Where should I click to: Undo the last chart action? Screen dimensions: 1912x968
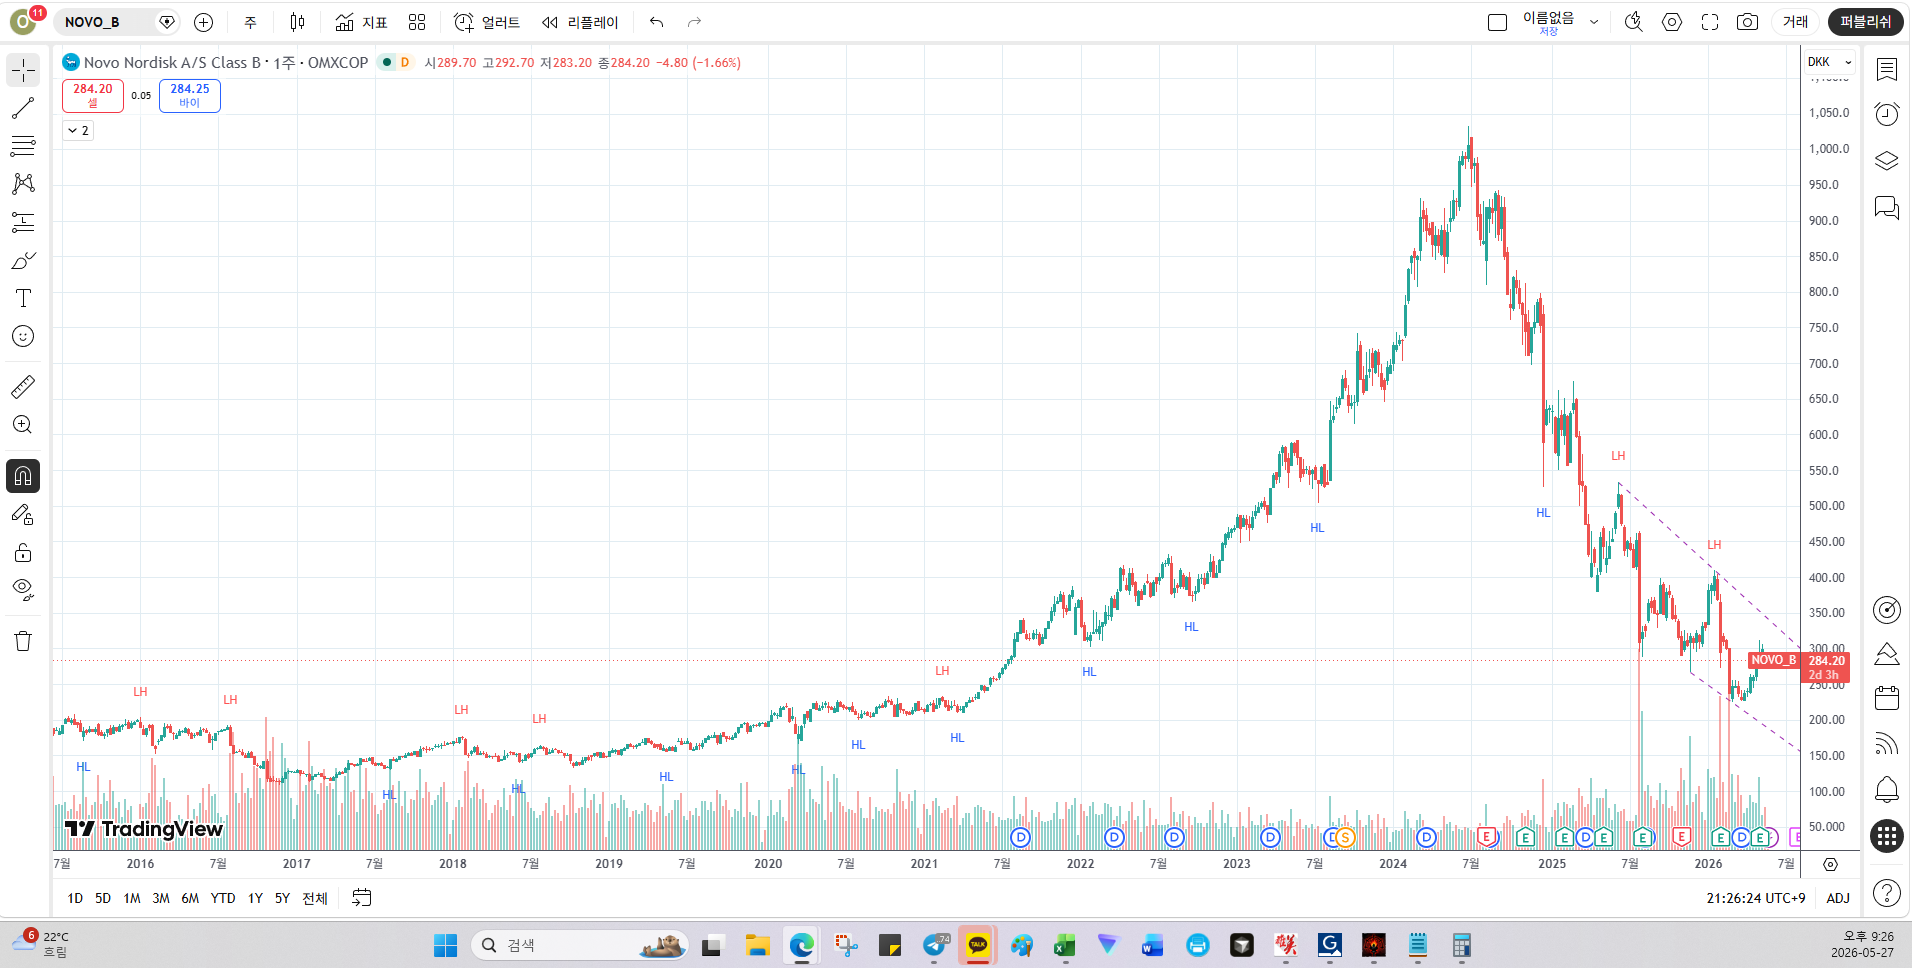656,22
